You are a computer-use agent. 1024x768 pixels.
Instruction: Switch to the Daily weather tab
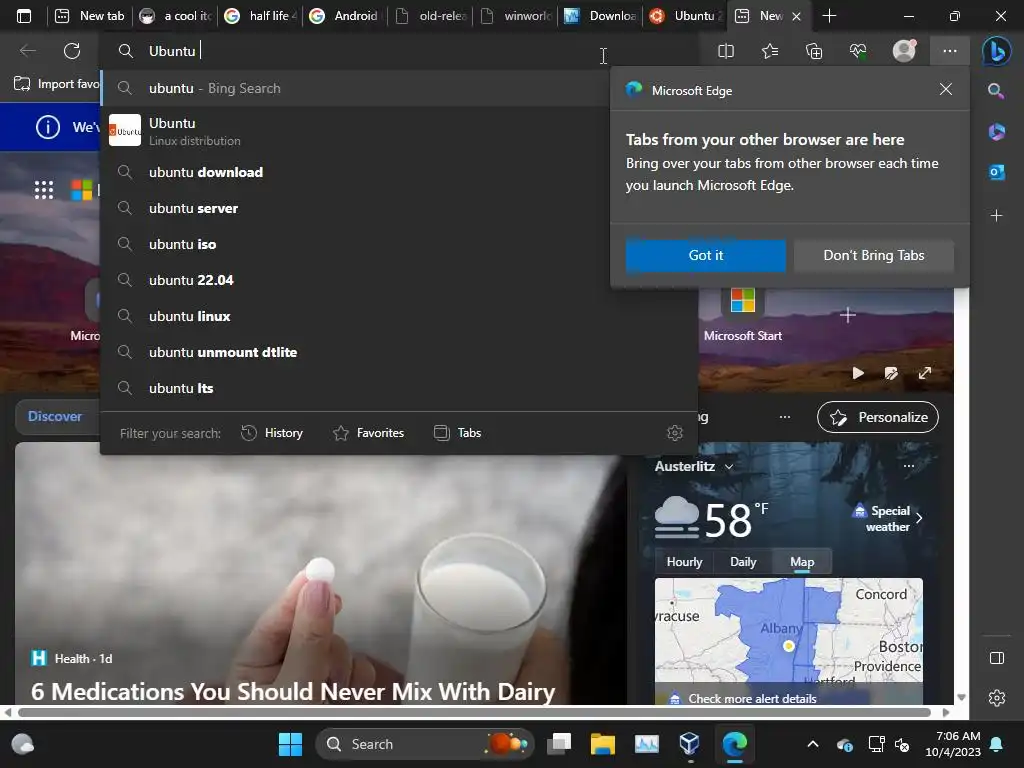pyautogui.click(x=743, y=562)
